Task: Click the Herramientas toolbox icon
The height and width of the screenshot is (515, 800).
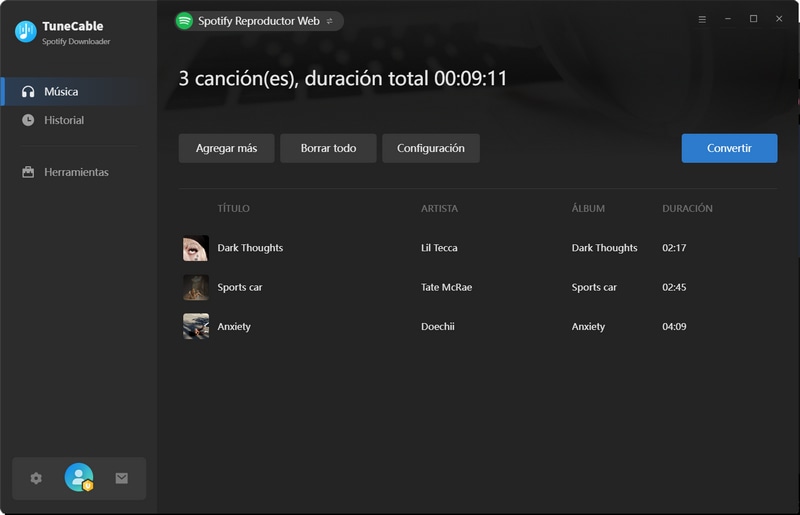Action: (28, 172)
